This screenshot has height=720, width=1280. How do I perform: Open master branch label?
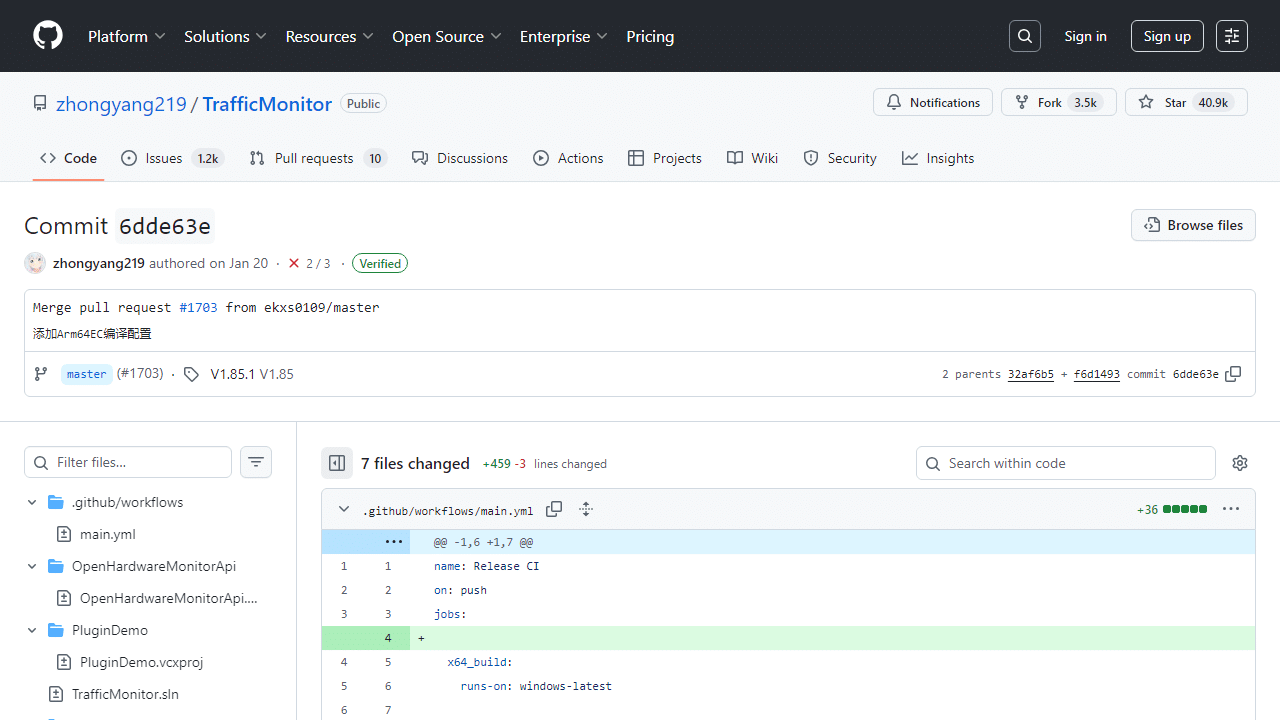click(87, 374)
